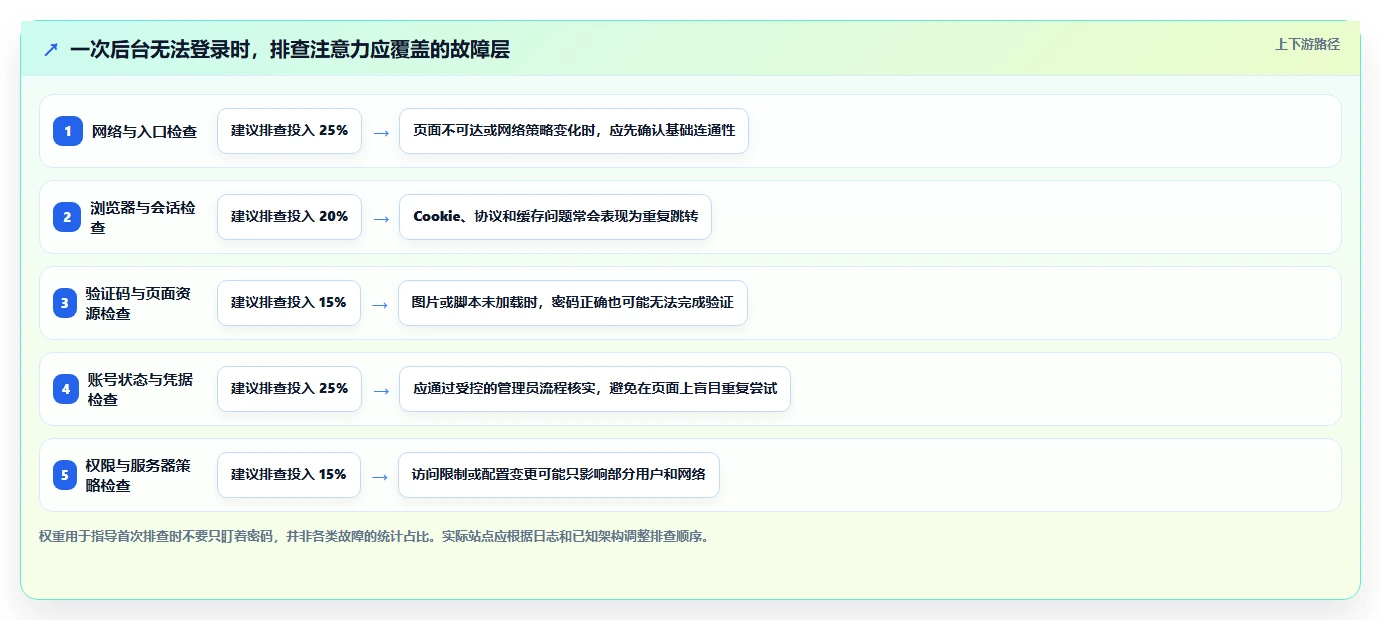Click 建议排查投入 25% pill in 网络与入口检查 row
This screenshot has height=620, width=1381.
click(289, 131)
